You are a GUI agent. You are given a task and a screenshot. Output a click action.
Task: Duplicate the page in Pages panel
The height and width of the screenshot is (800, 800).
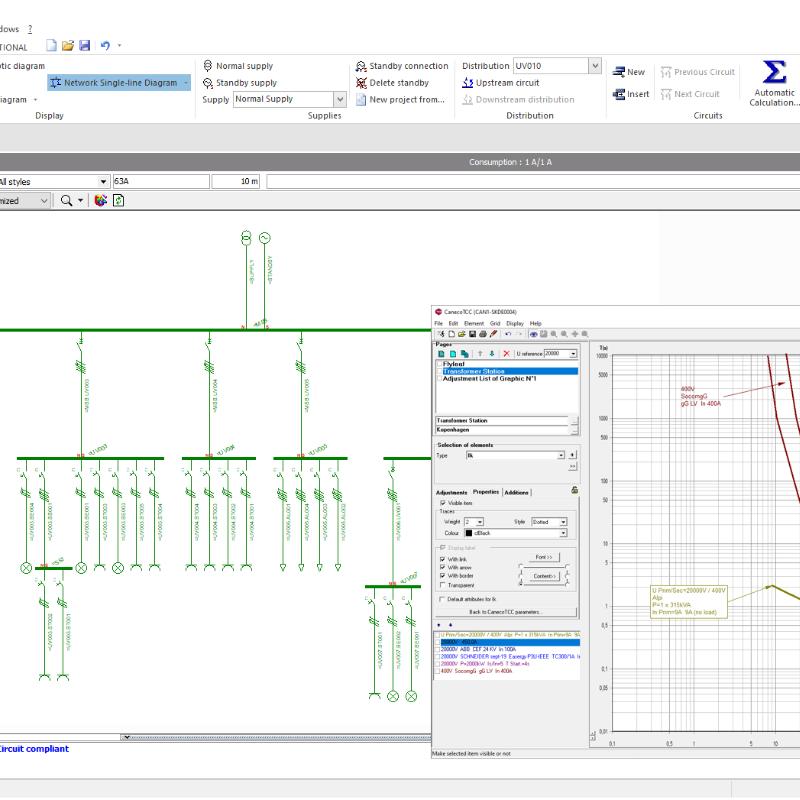(464, 354)
